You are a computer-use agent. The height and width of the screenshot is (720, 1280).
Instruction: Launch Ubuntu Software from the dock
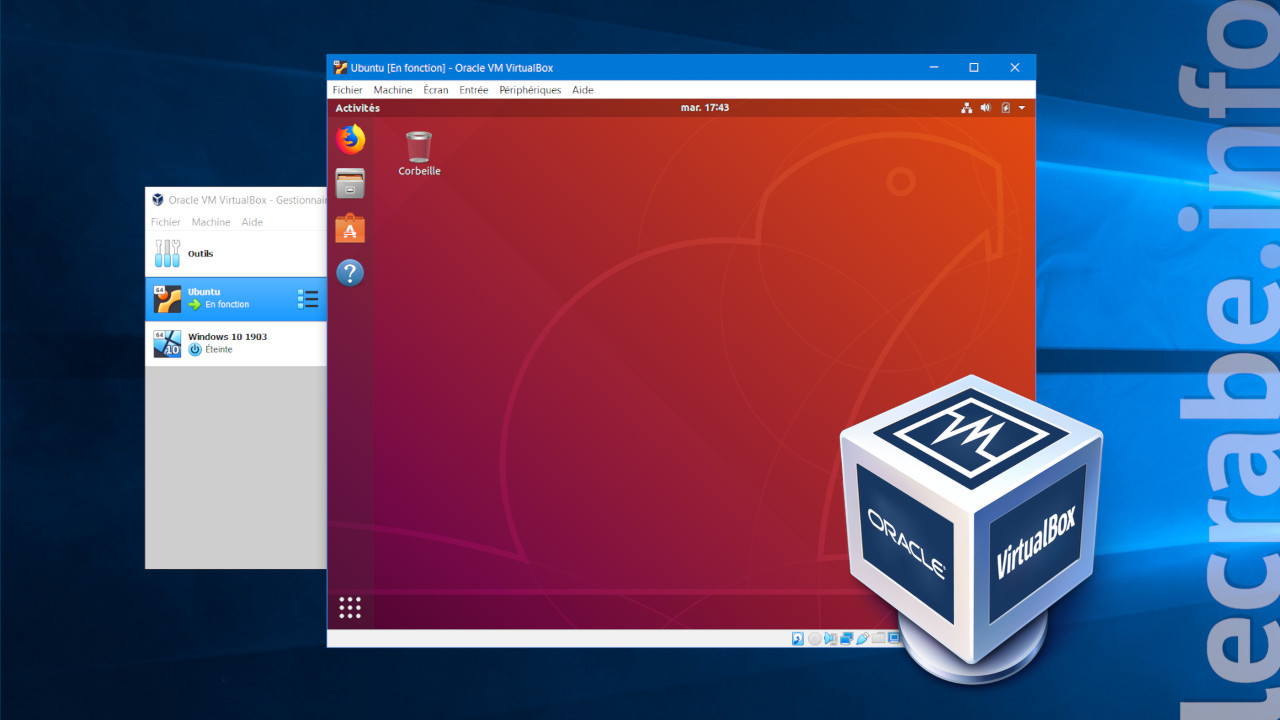(350, 228)
